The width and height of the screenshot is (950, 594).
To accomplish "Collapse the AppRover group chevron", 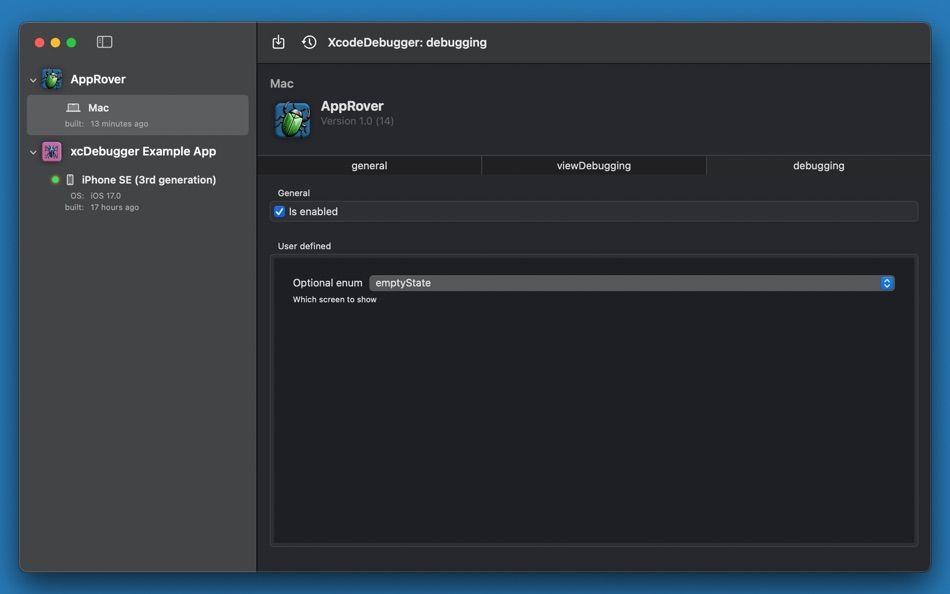I will point(33,80).
